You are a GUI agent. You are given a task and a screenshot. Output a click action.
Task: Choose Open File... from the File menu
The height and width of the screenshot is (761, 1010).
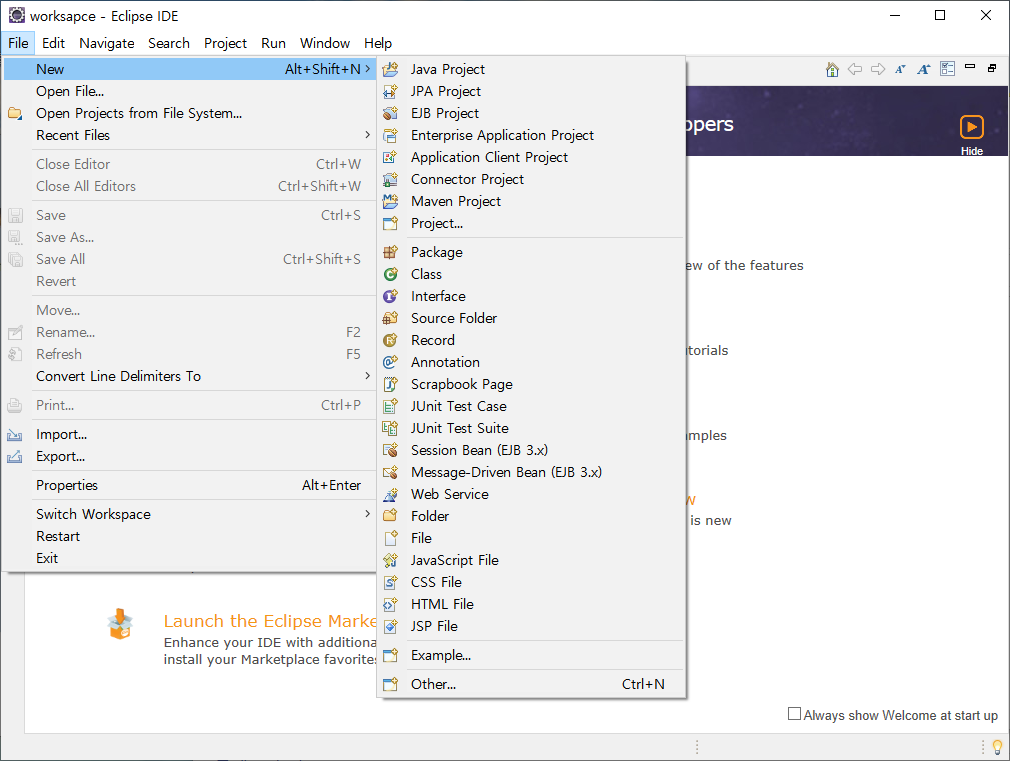[x=190, y=91]
